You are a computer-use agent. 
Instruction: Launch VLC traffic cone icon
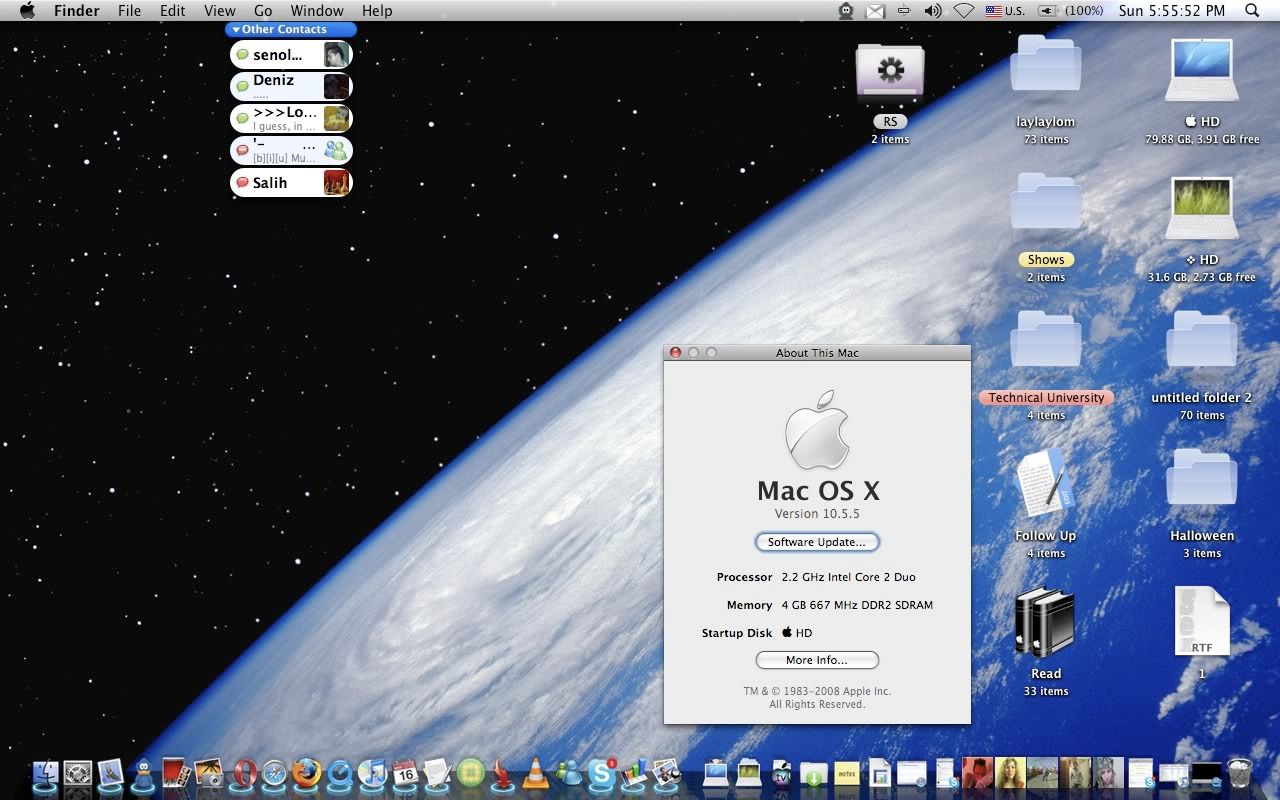pos(536,773)
